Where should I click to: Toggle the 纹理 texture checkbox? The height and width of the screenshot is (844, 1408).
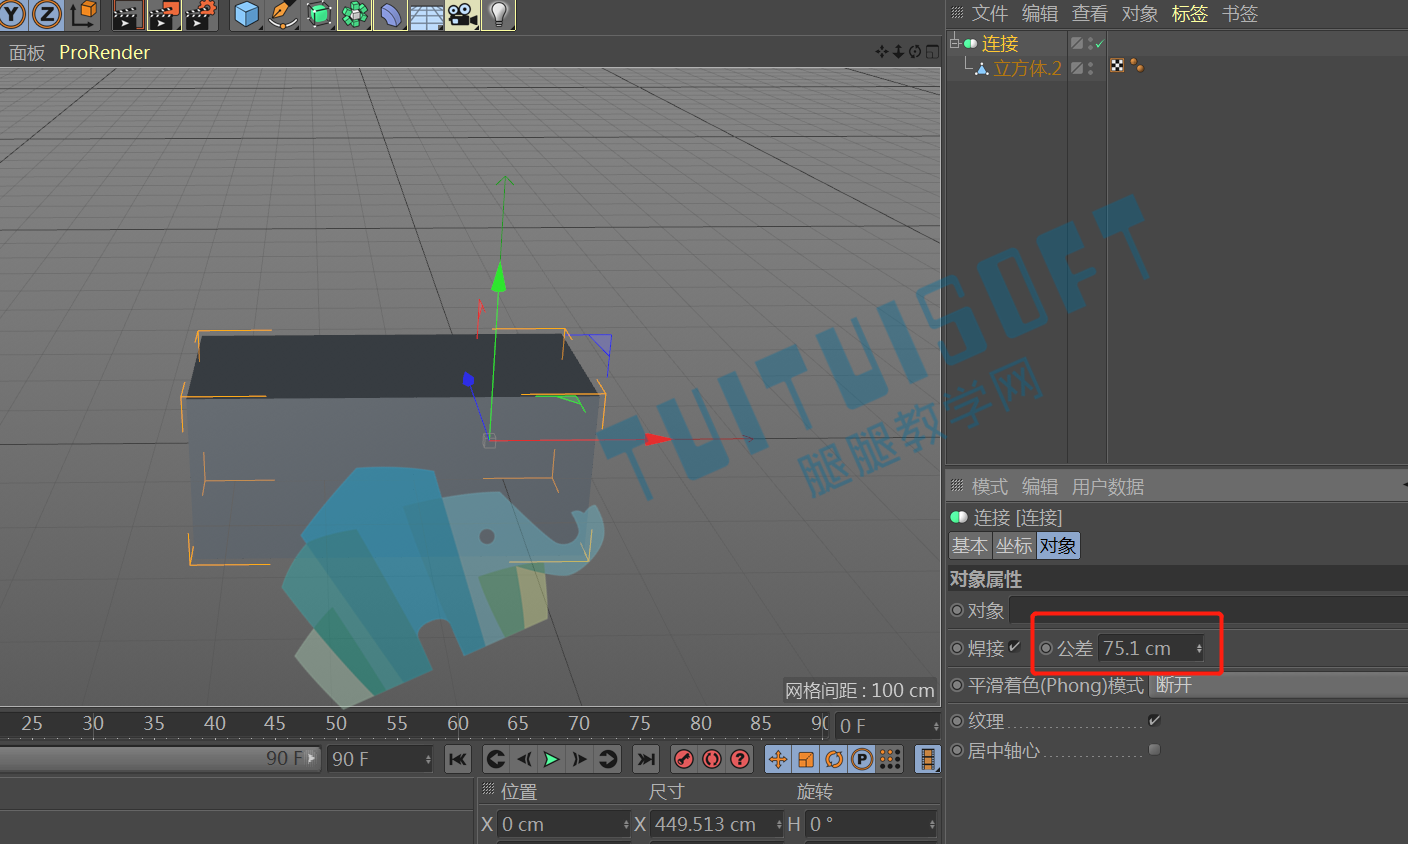point(1154,720)
